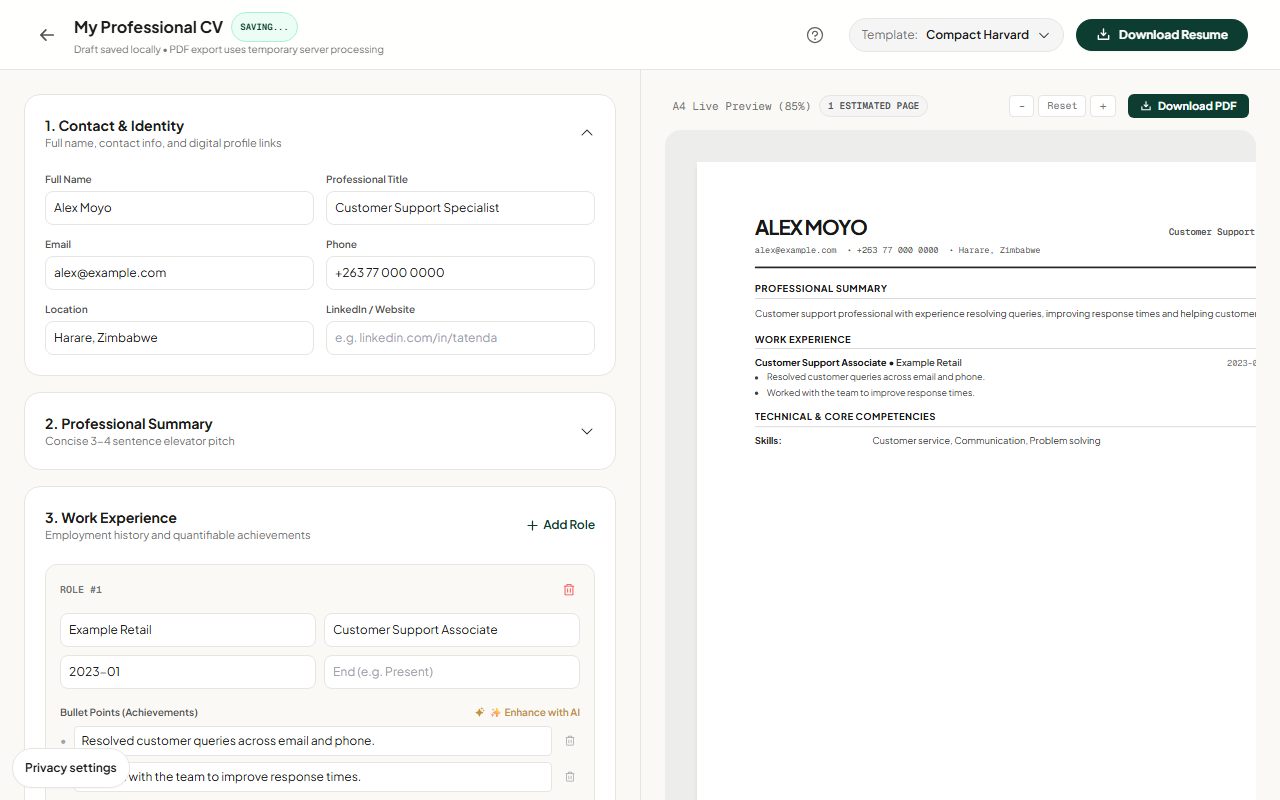1280x800 pixels.
Task: Edit the Full Name field Alex Moyo
Action: 179,208
